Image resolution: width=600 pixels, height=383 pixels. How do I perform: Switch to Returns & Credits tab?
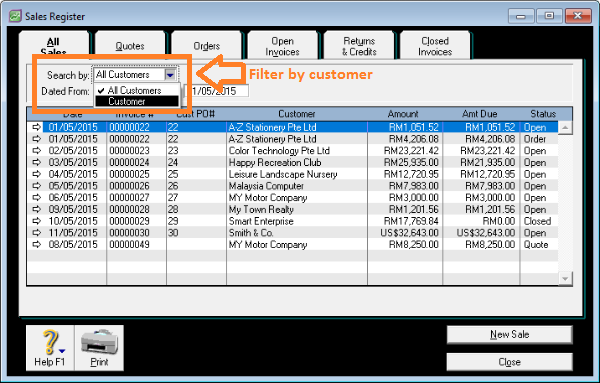pyautogui.click(x=359, y=46)
